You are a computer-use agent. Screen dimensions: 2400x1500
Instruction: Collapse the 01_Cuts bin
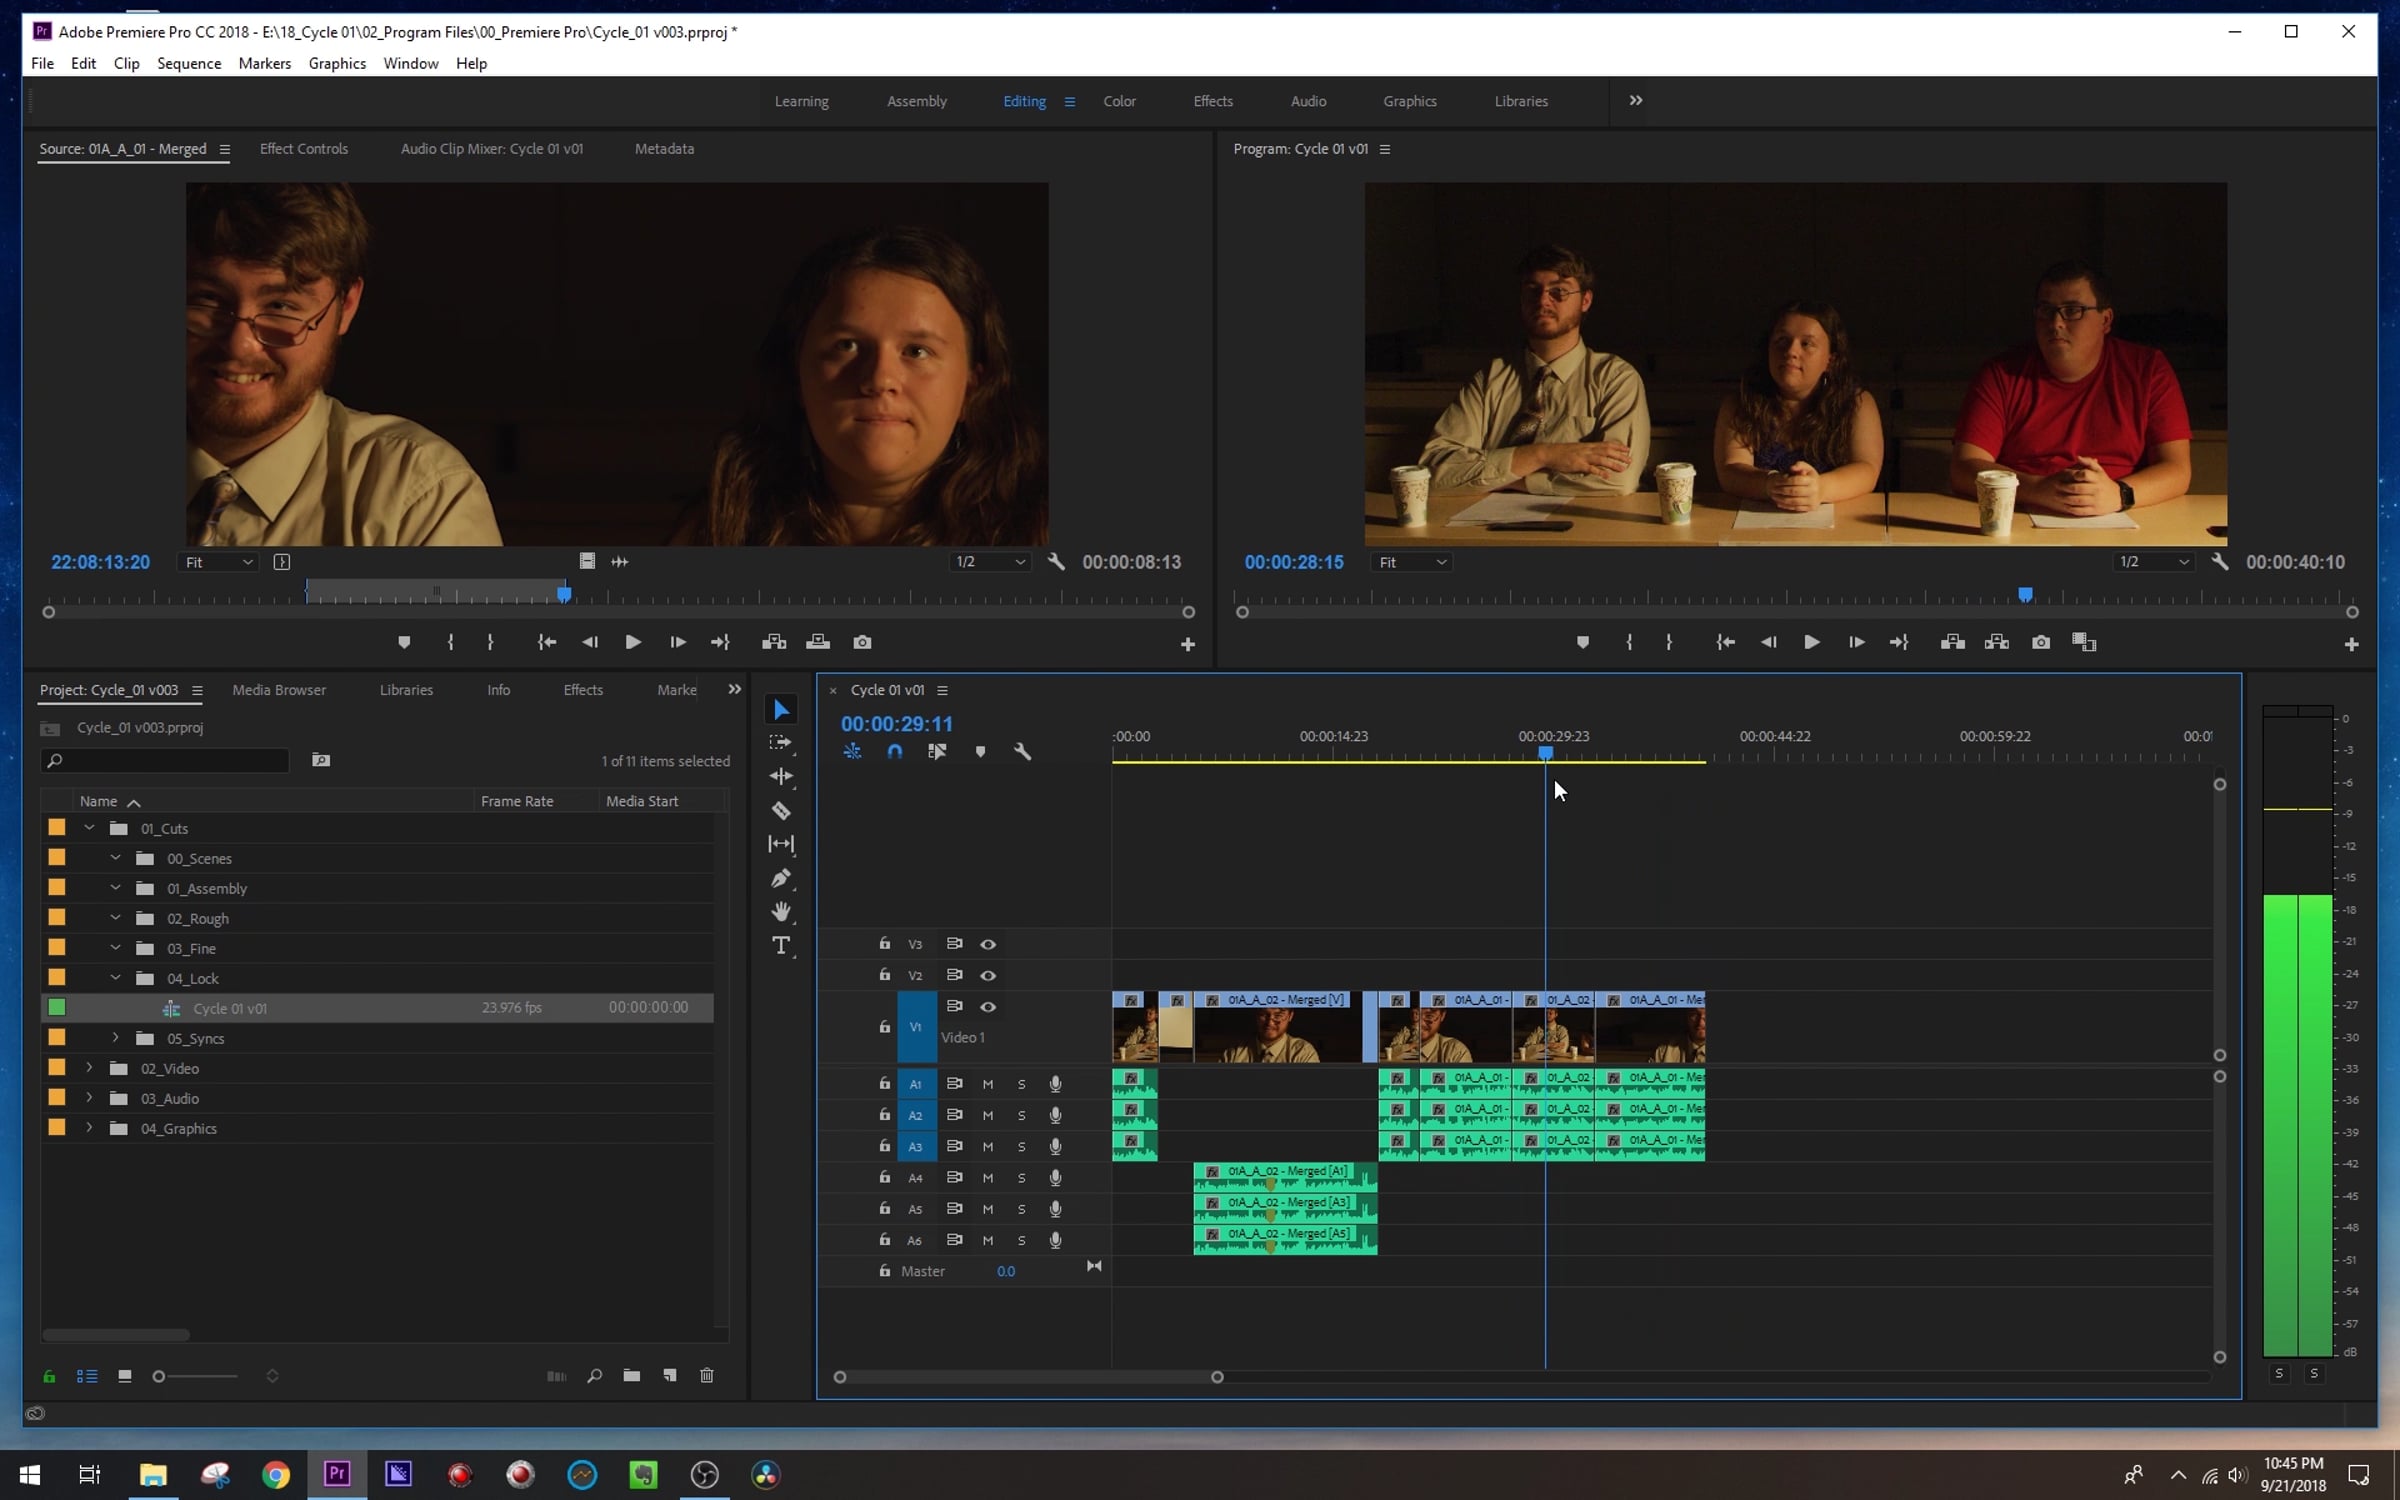[89, 828]
